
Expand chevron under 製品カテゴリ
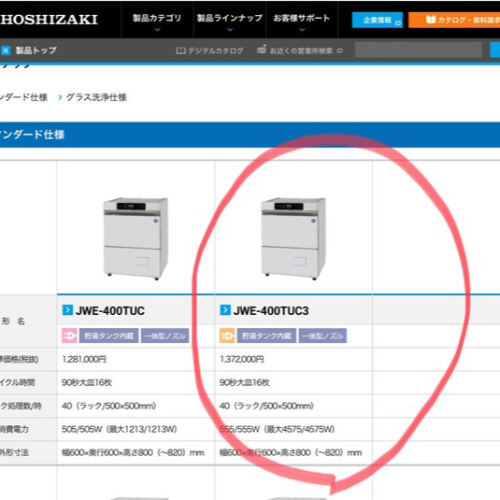coord(157,30)
